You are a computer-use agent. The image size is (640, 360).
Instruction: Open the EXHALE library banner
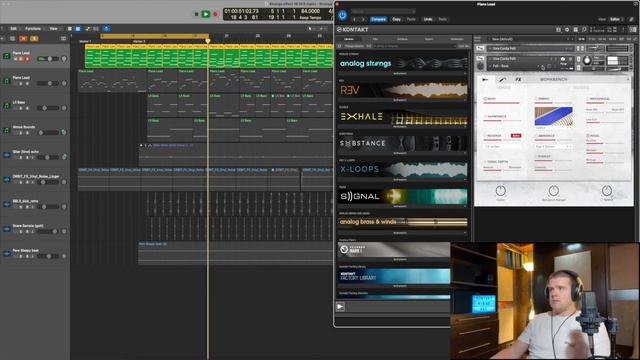(403, 117)
